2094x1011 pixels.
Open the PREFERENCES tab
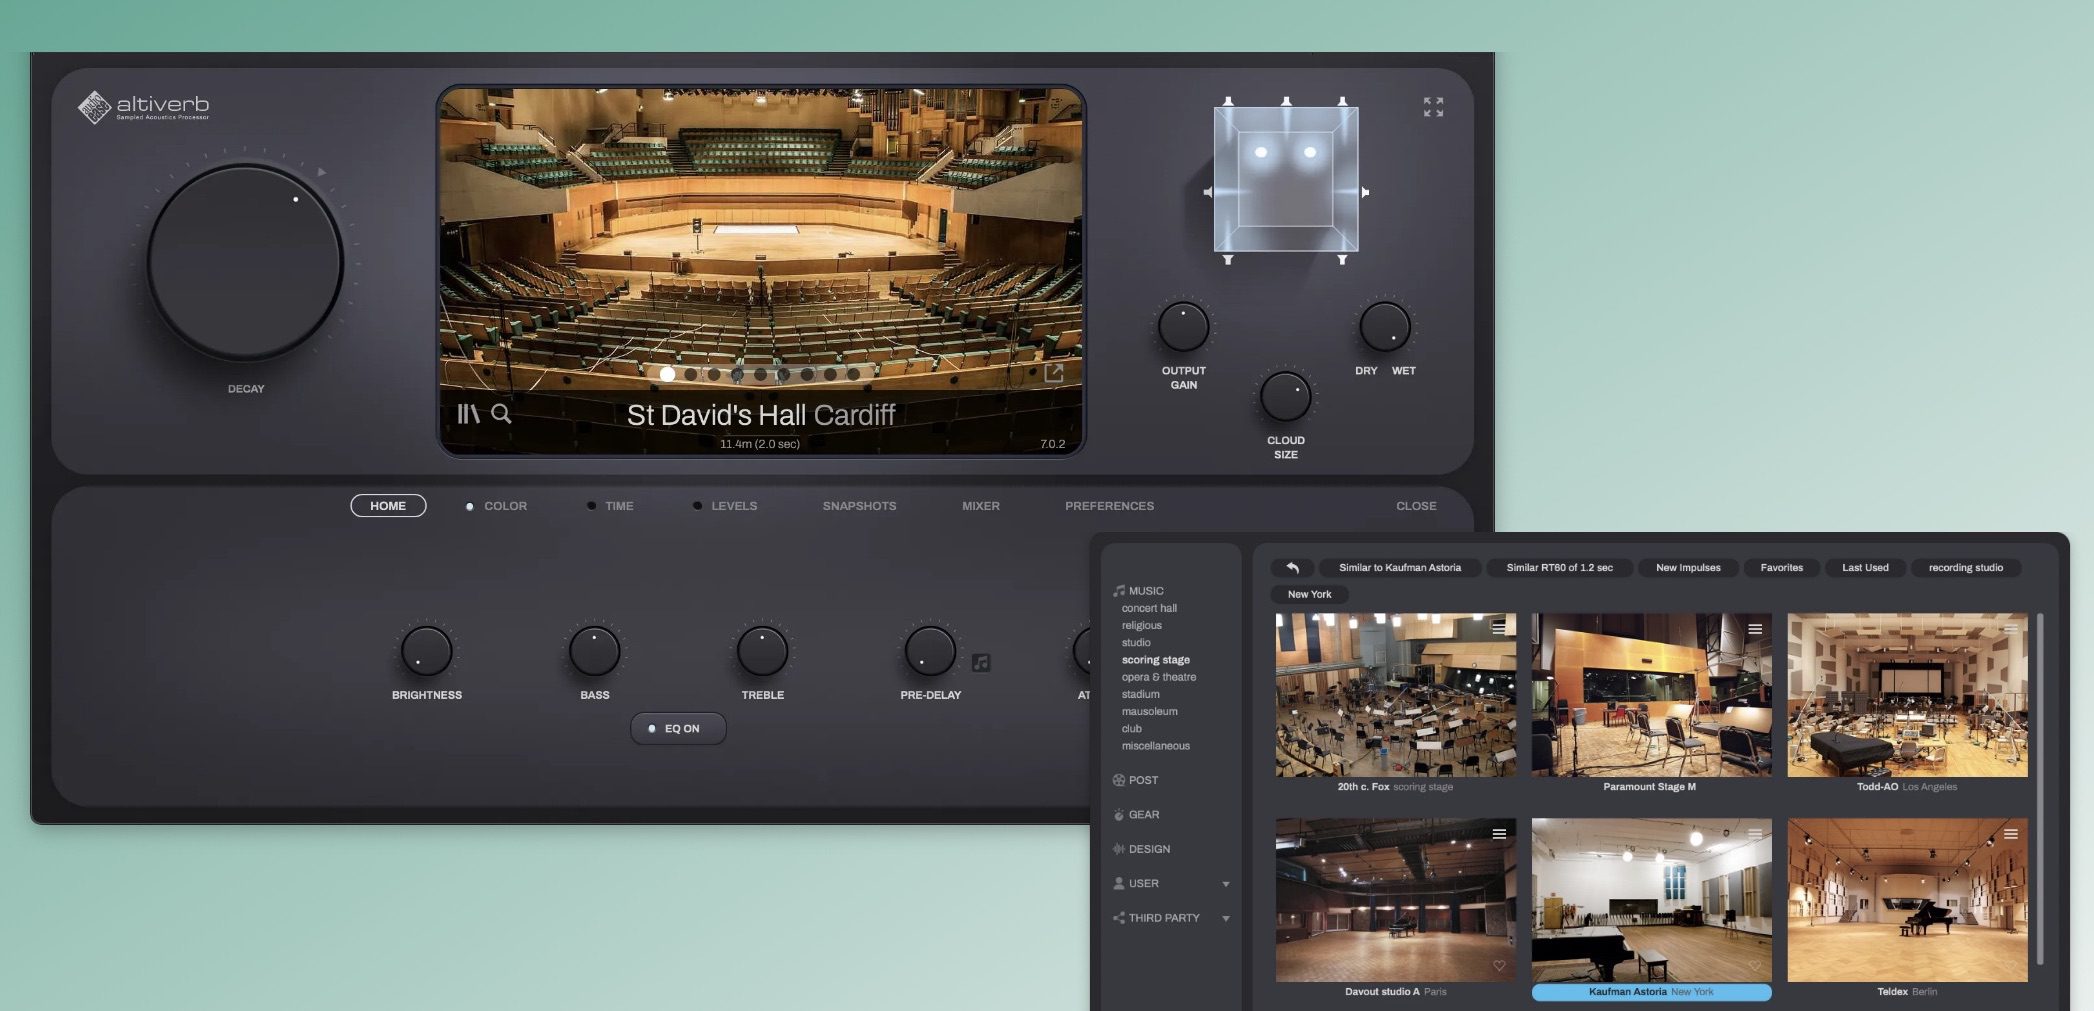pyautogui.click(x=1109, y=506)
